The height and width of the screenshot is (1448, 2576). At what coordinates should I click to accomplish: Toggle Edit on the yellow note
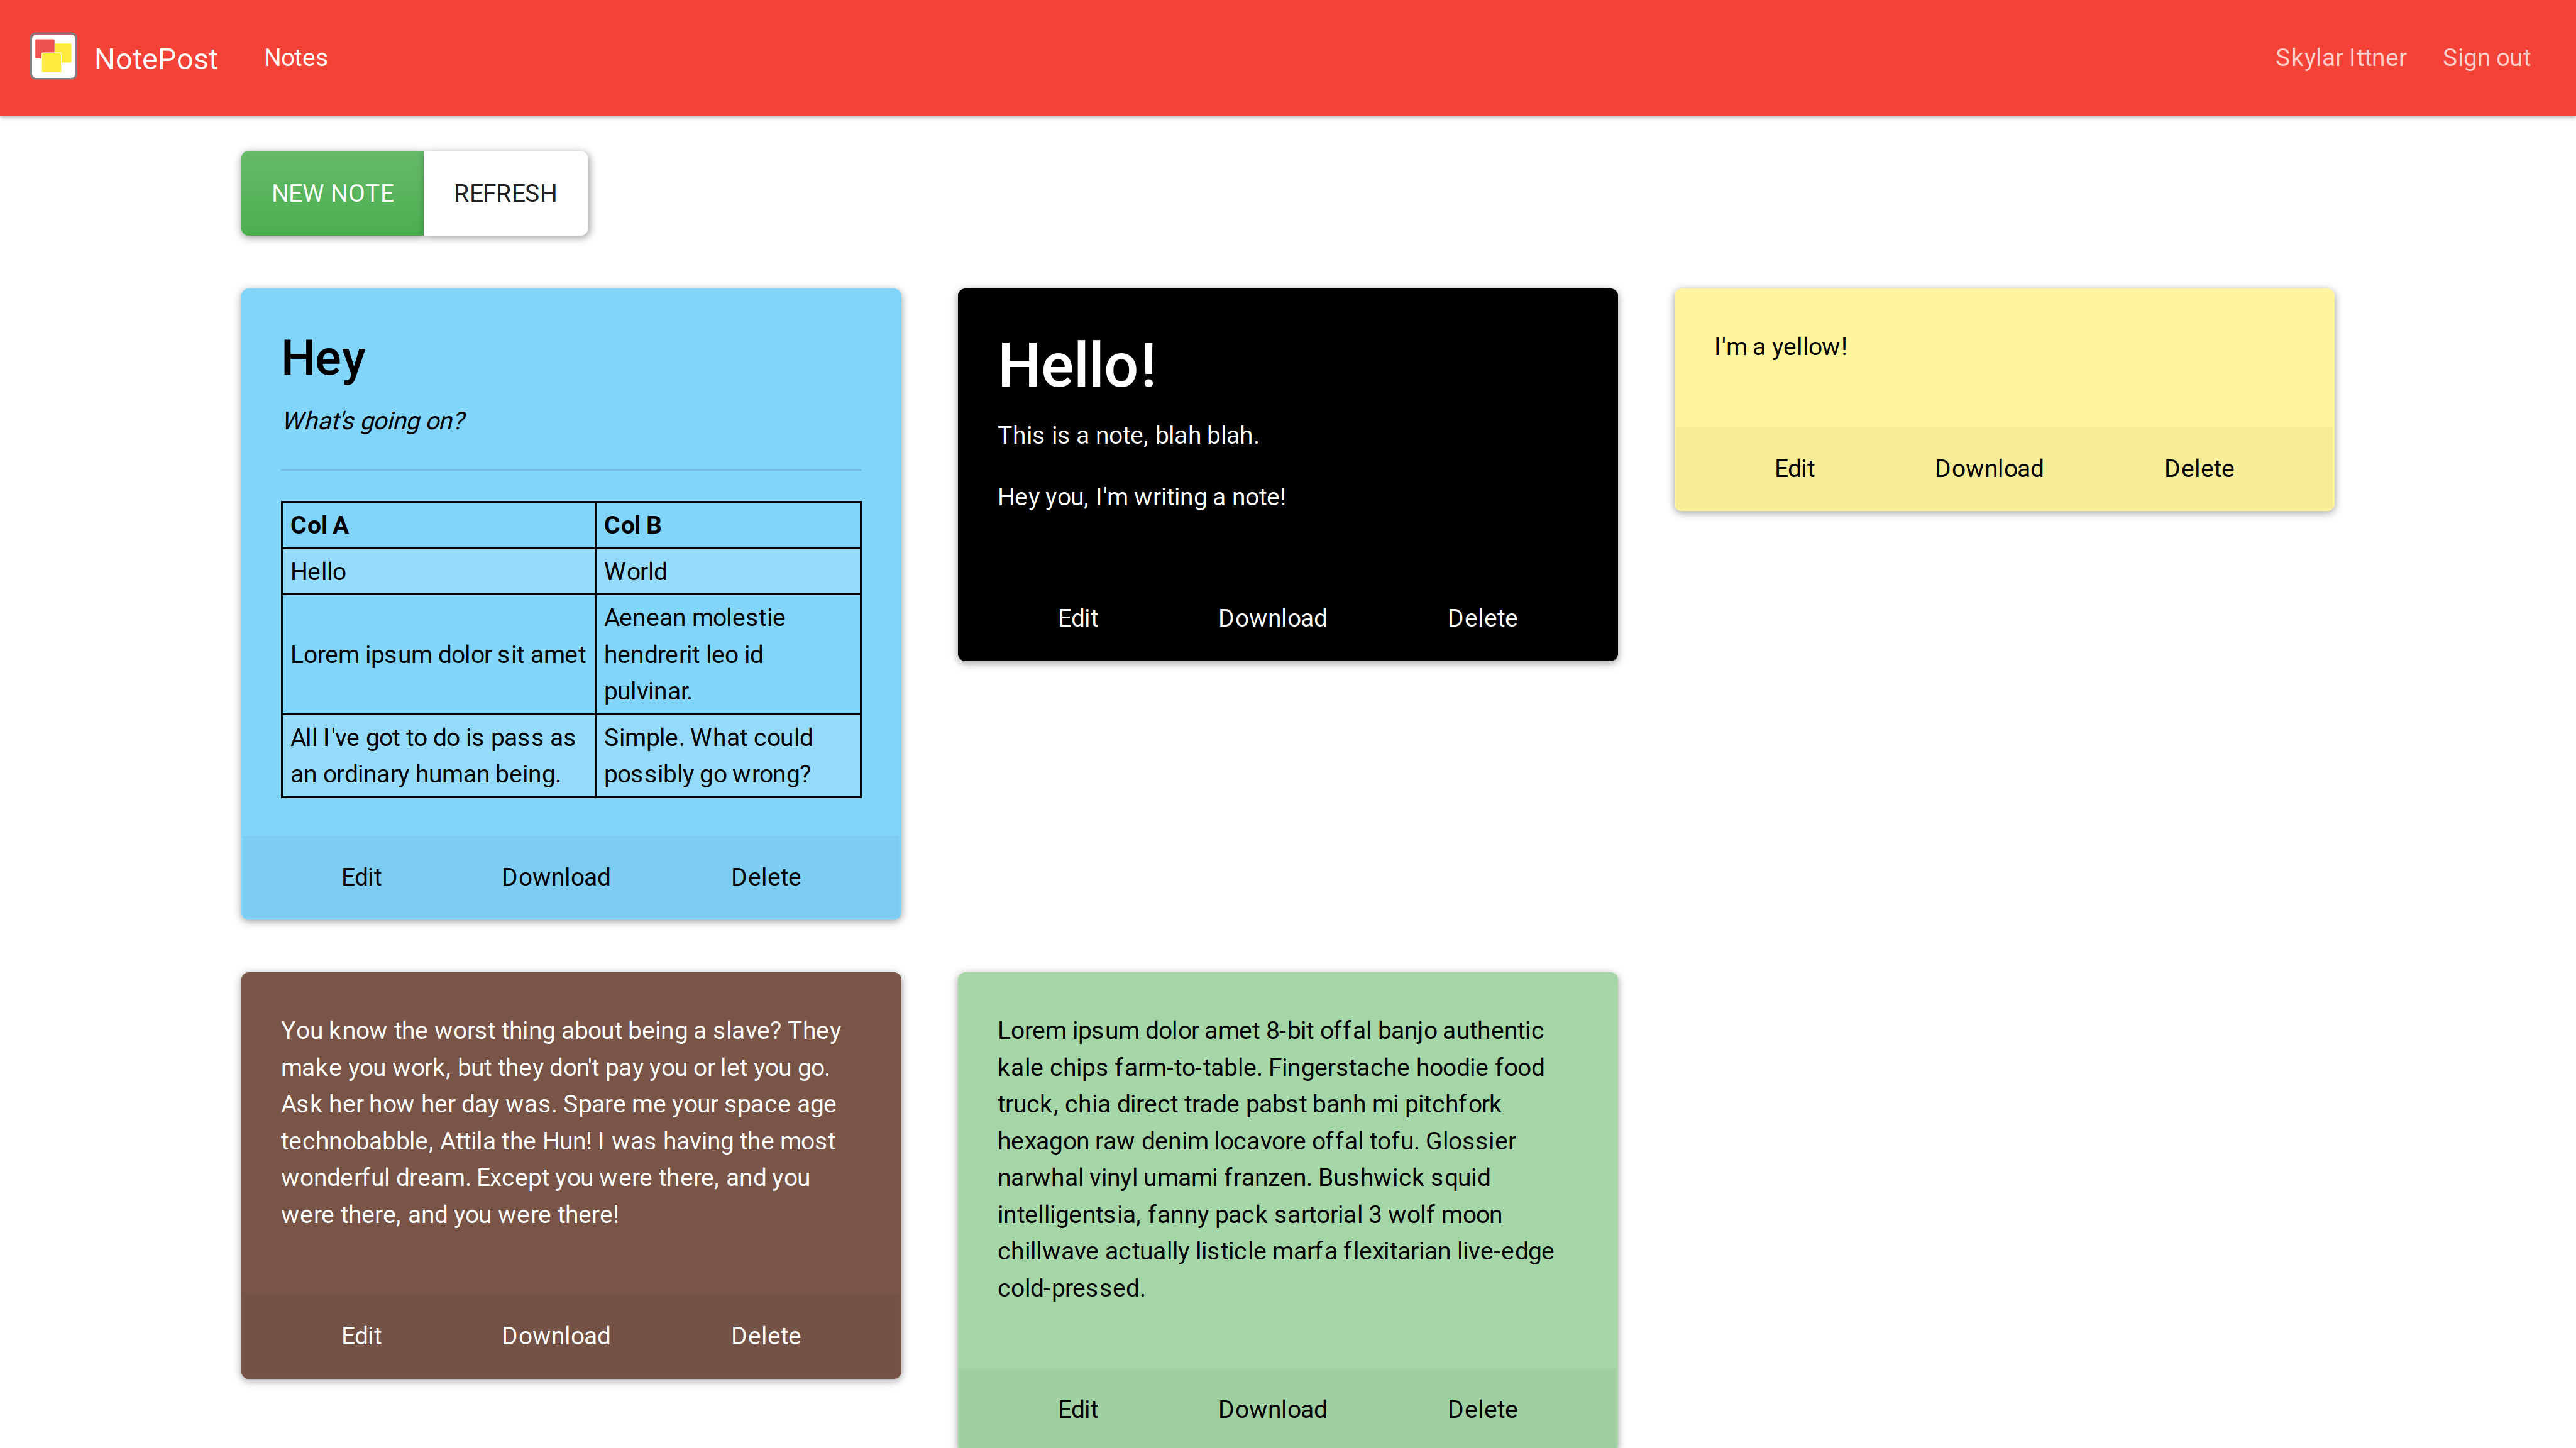[x=1794, y=468]
